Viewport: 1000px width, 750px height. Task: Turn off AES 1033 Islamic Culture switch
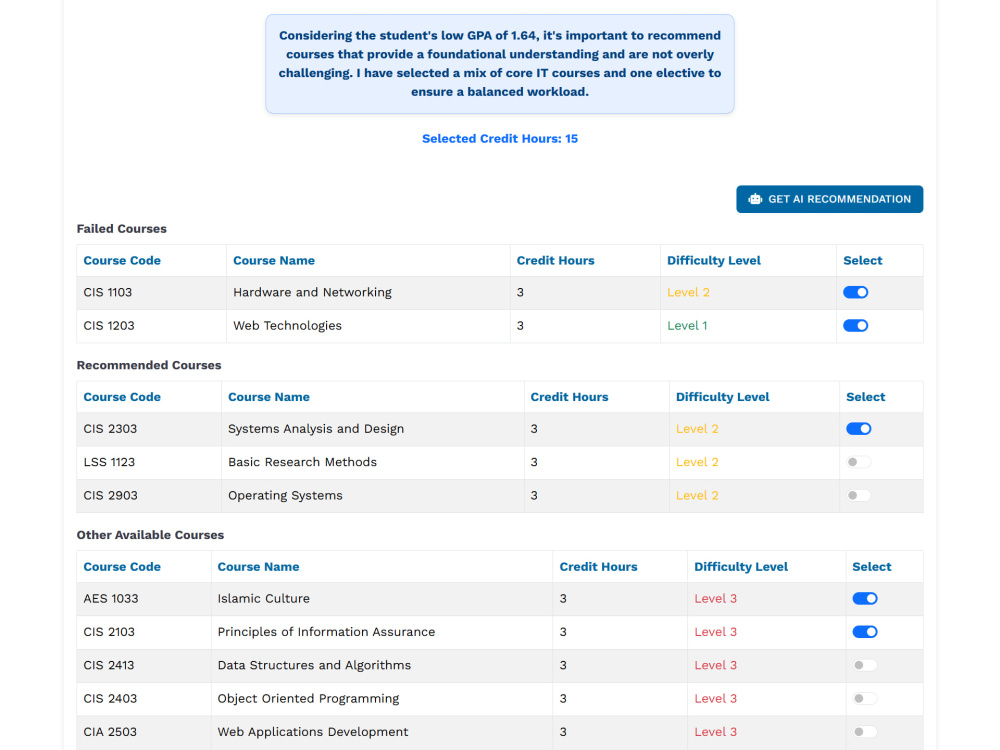[x=865, y=598]
